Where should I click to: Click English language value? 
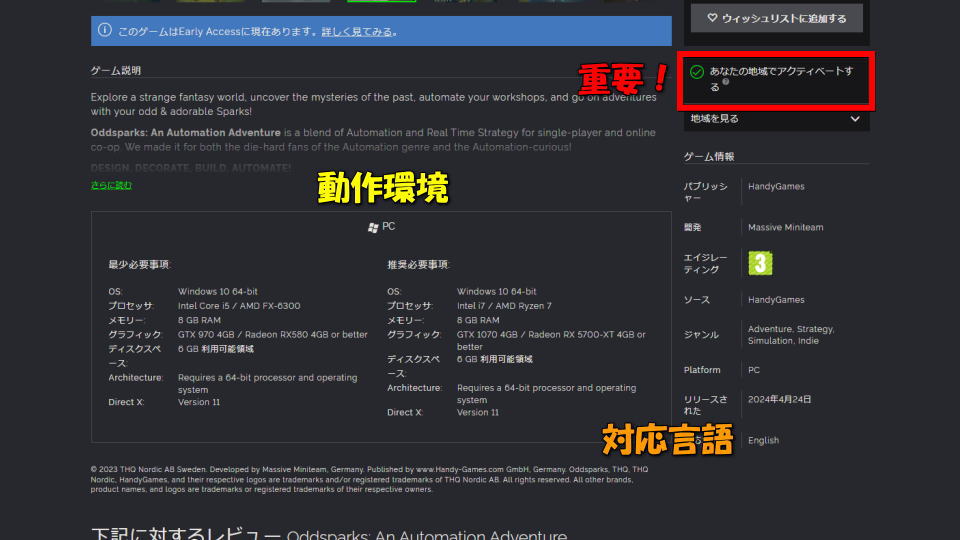tap(763, 440)
